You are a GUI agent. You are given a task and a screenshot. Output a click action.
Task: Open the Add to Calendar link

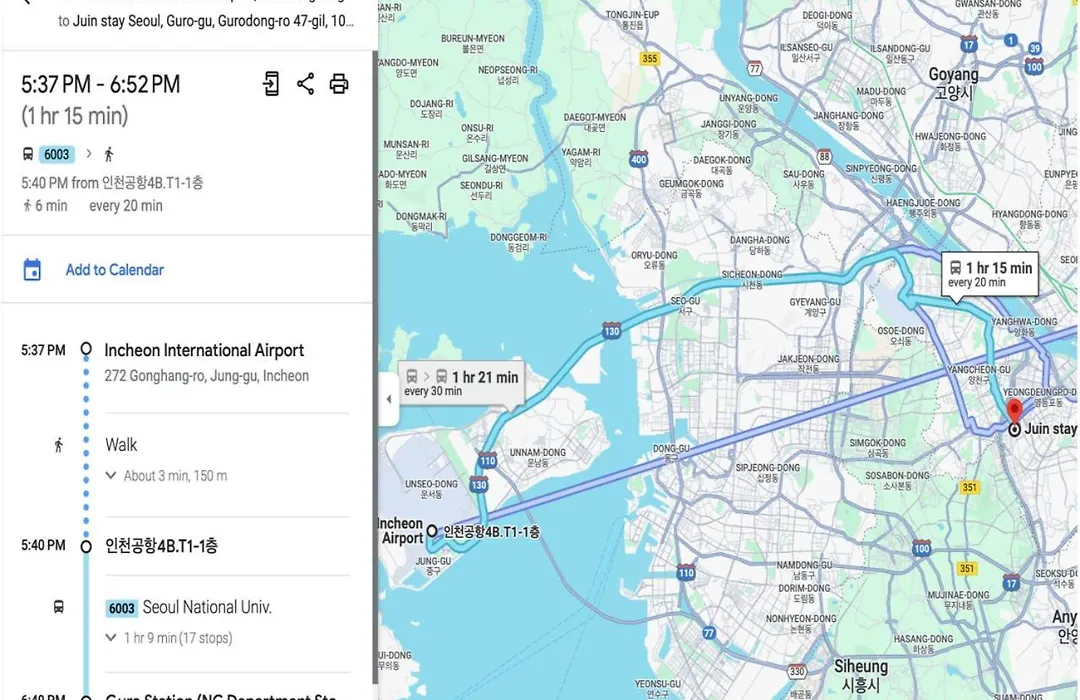(115, 269)
